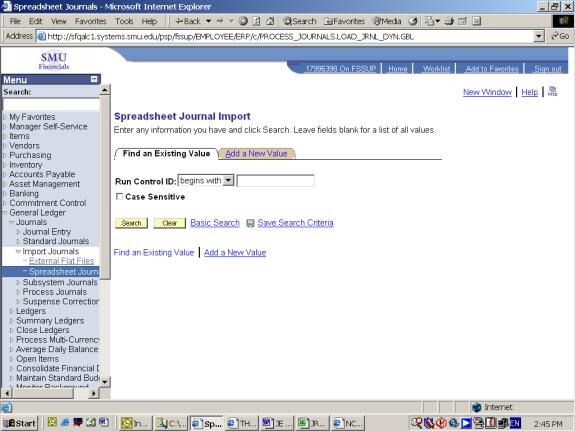The height and width of the screenshot is (432, 575).
Task: Click the IE toolbar Home icon
Action: [270, 21]
